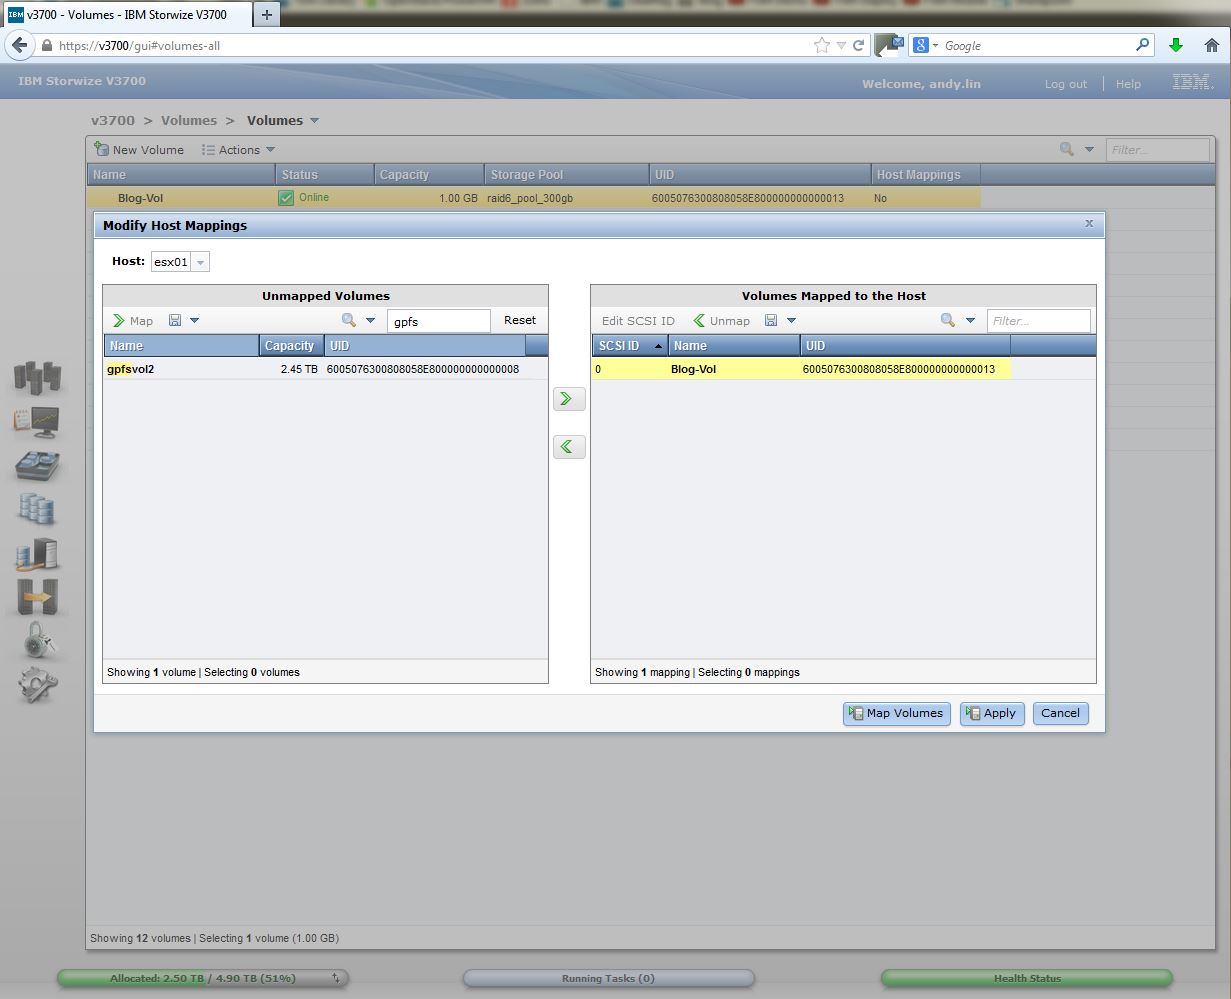Click the gpfs filter field in Unmapped Volumes
This screenshot has height=999, width=1231.
click(x=439, y=321)
